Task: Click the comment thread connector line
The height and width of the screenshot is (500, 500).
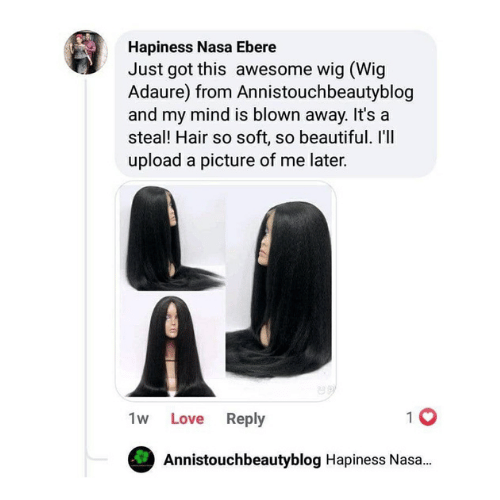Action: (86, 277)
